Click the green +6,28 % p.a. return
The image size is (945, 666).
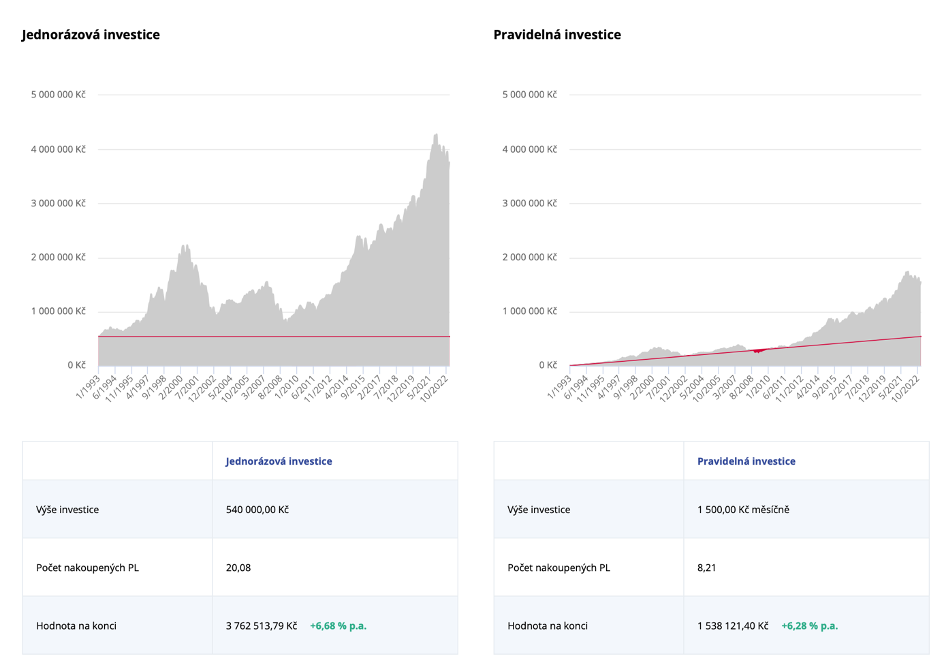click(809, 626)
